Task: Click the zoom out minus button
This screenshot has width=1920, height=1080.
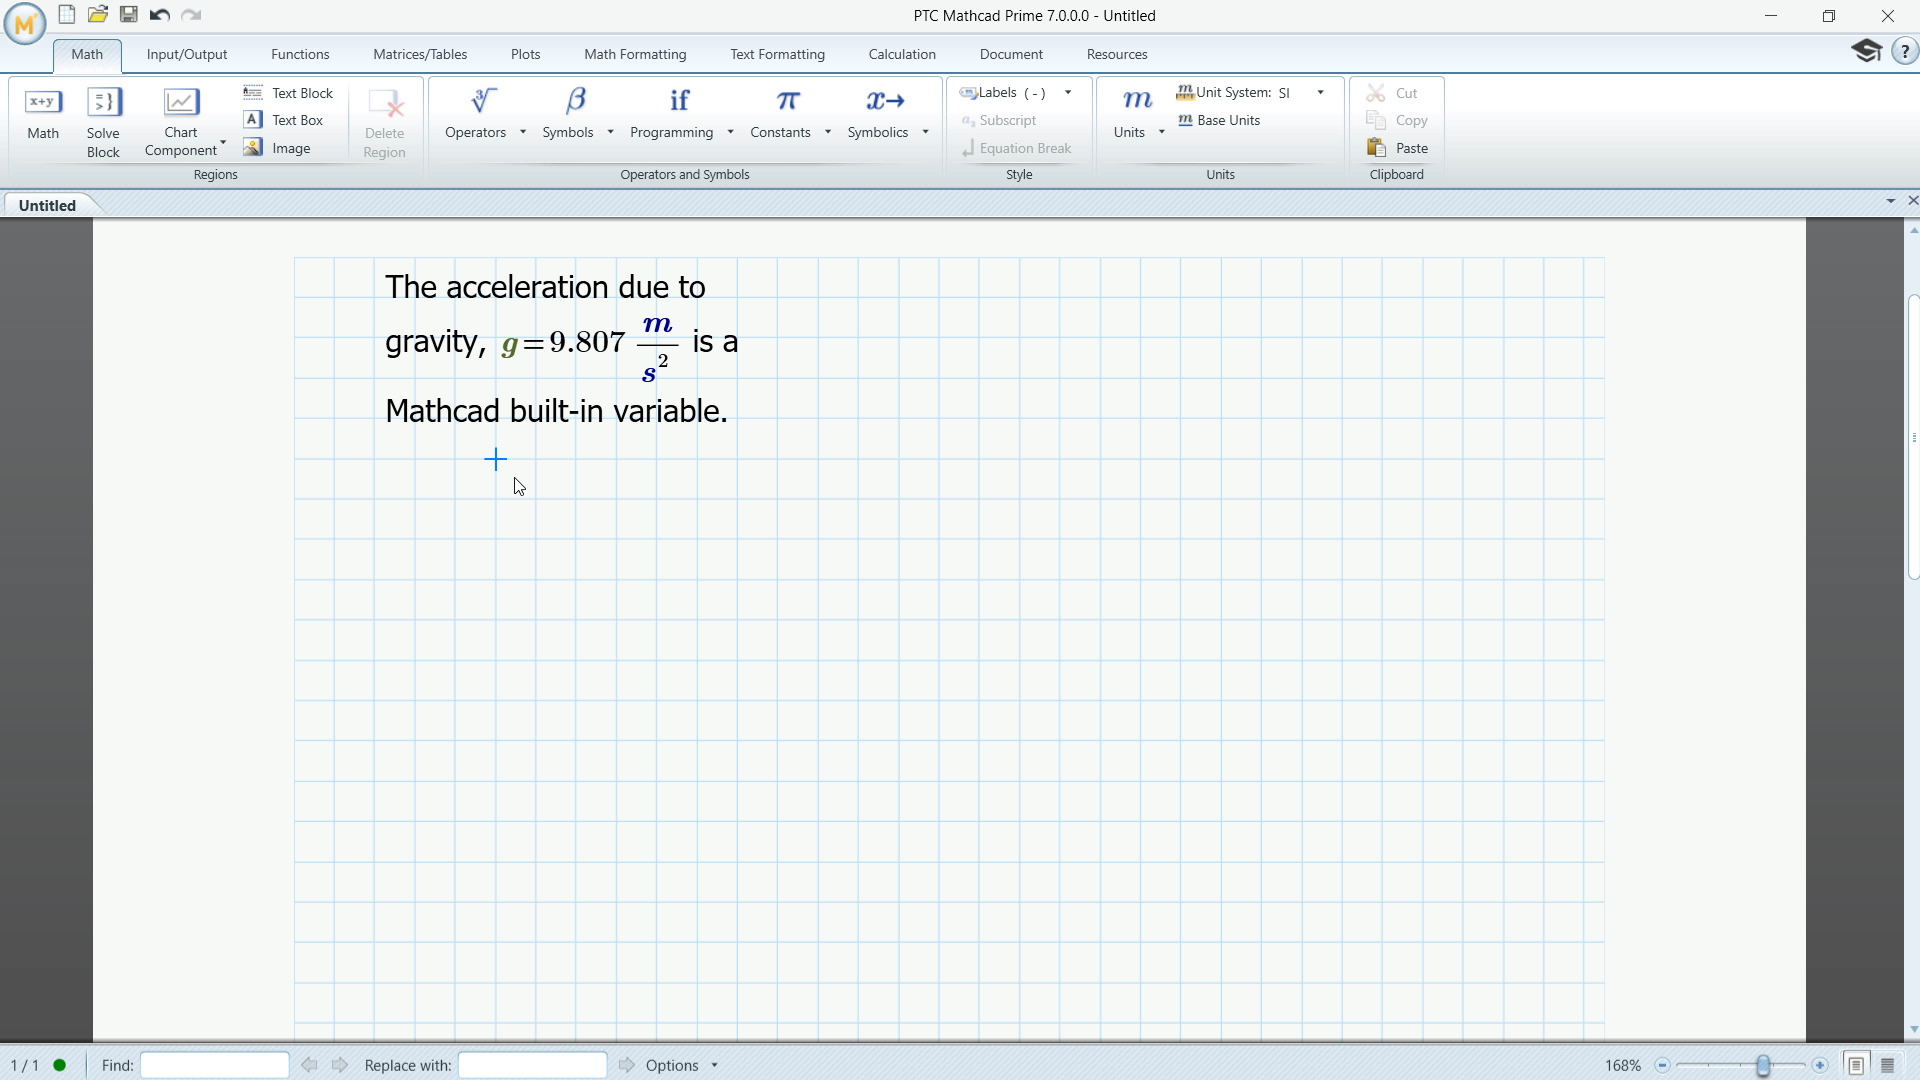Action: tap(1663, 1066)
